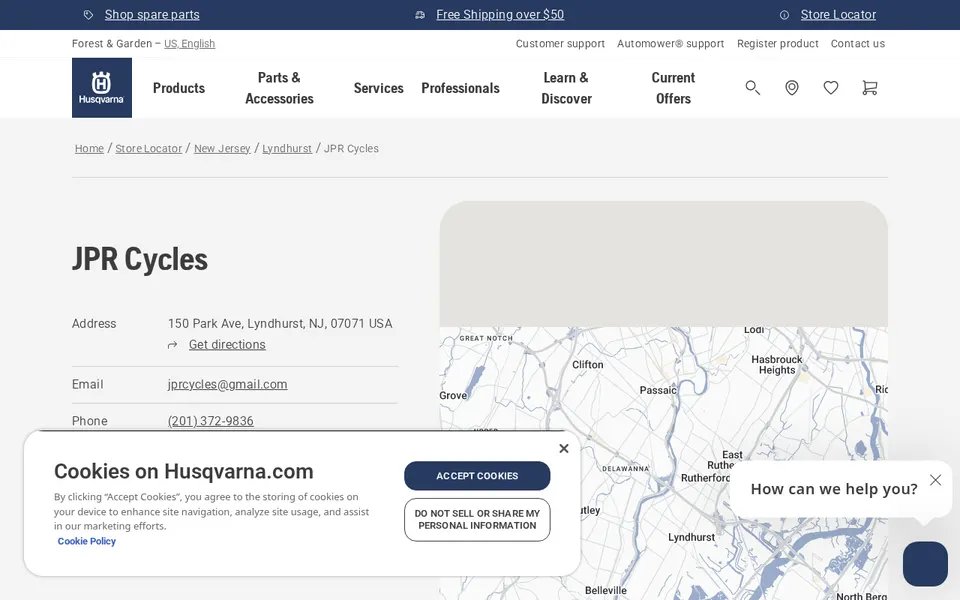
Task: Go to New Jersey breadcrumb
Action: [222, 149]
